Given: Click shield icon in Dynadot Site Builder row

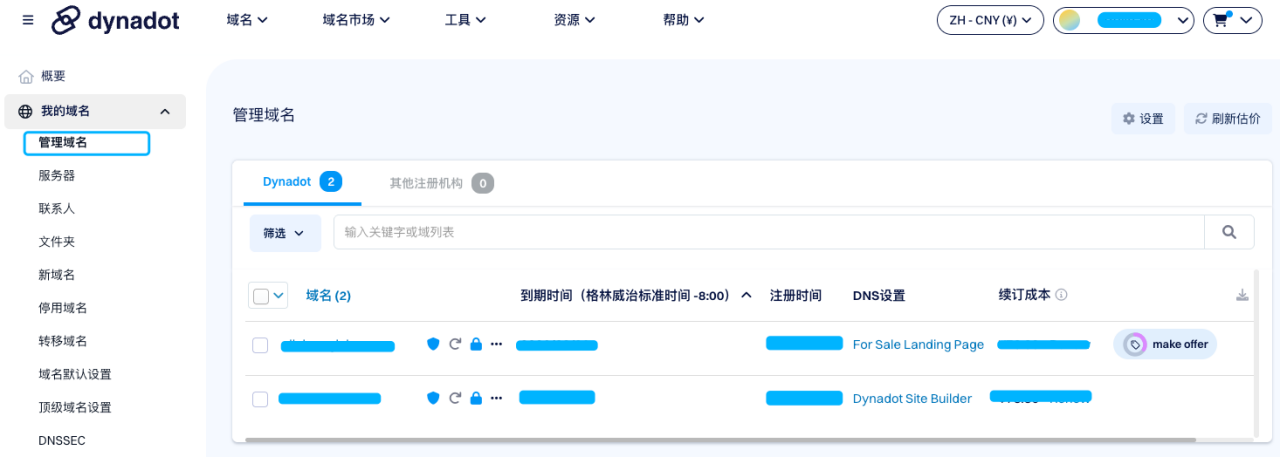Looking at the screenshot, I should coord(433,398).
